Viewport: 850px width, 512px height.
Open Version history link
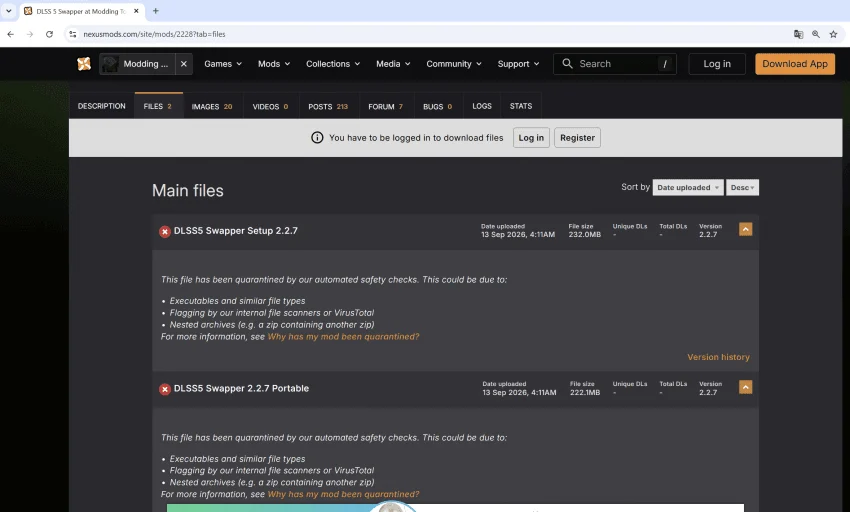pyautogui.click(x=718, y=357)
